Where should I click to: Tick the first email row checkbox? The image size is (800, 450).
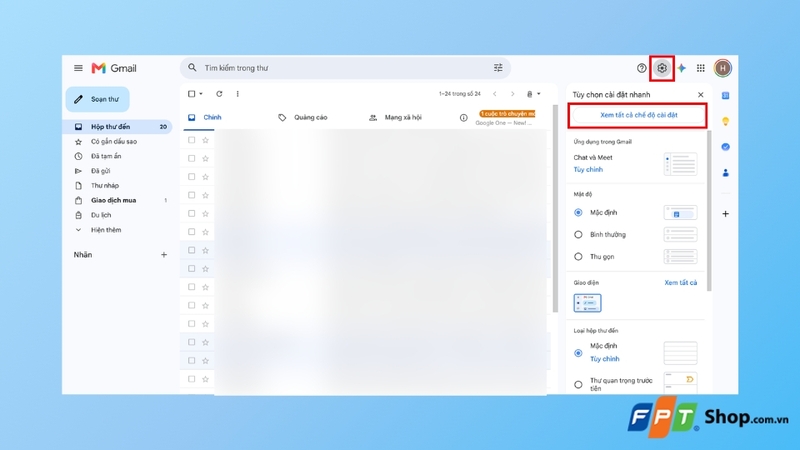click(191, 140)
